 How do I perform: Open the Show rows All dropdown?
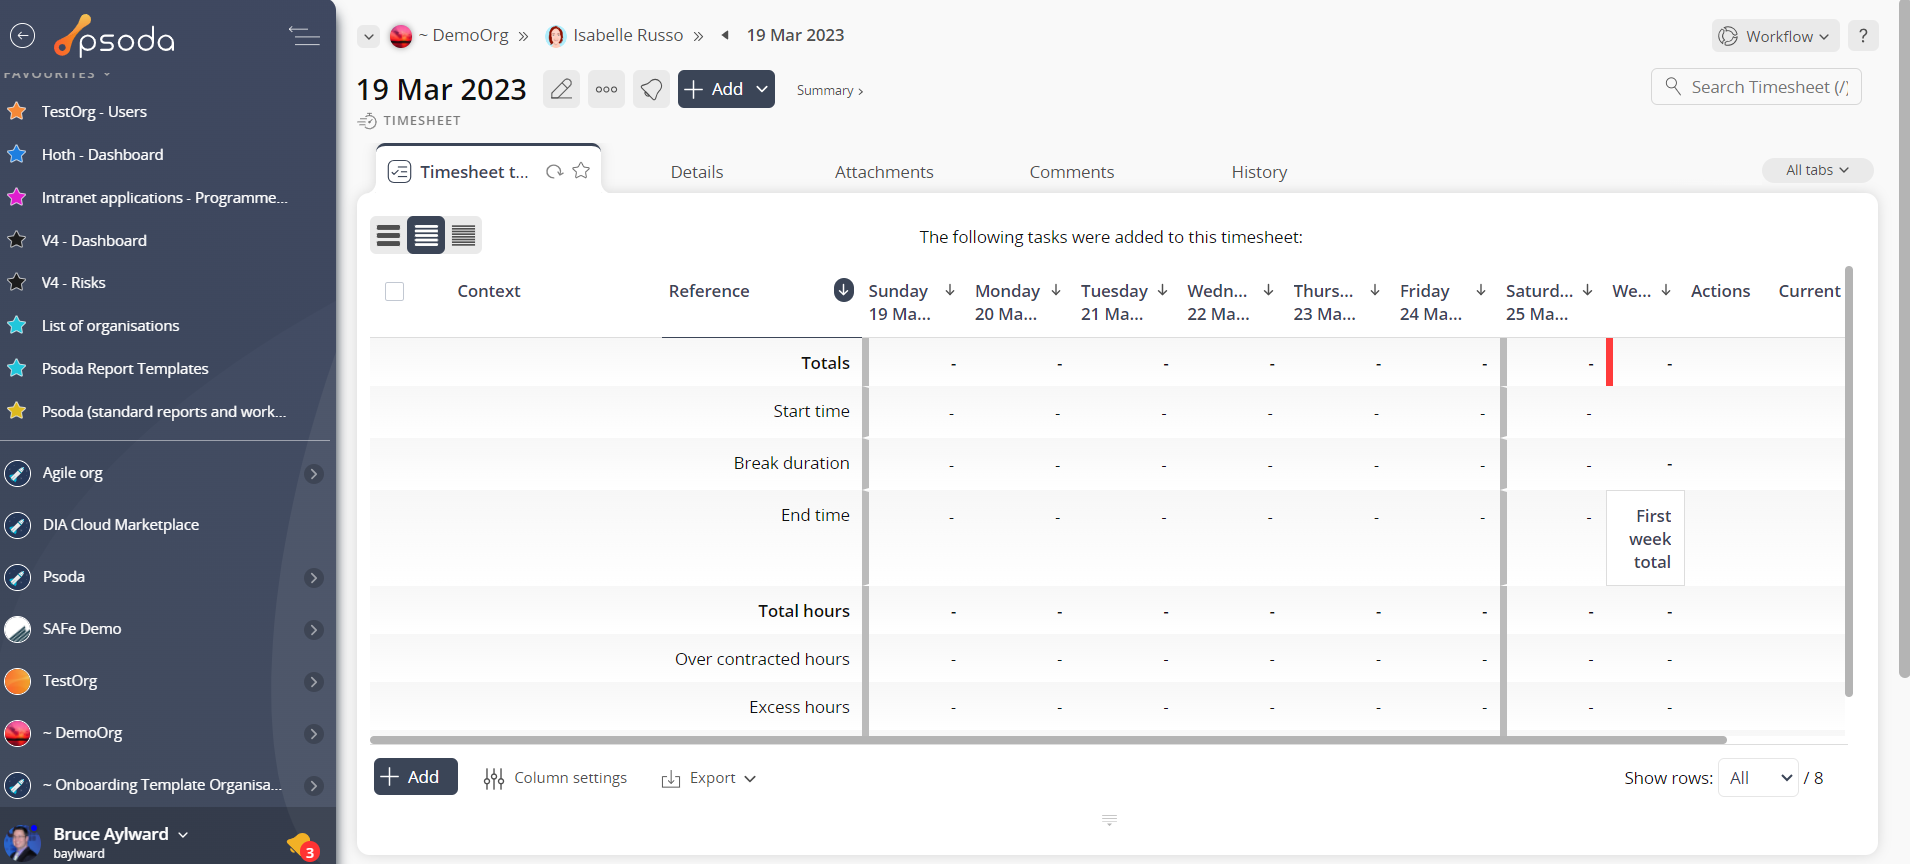click(1759, 777)
